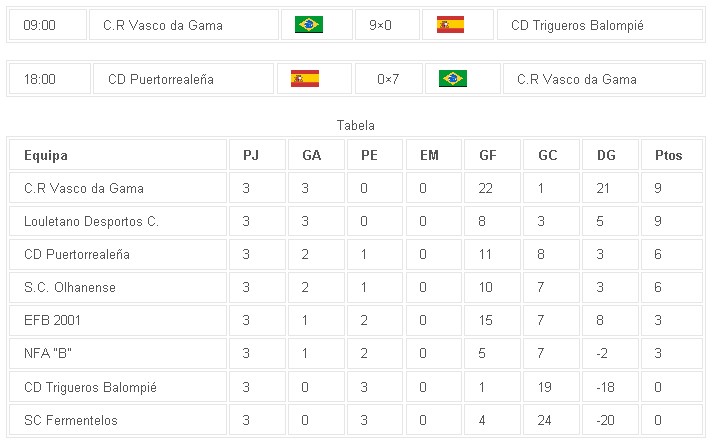This screenshot has height=442, width=713.
Task: Select NFA "B" team name
Action: [48, 353]
